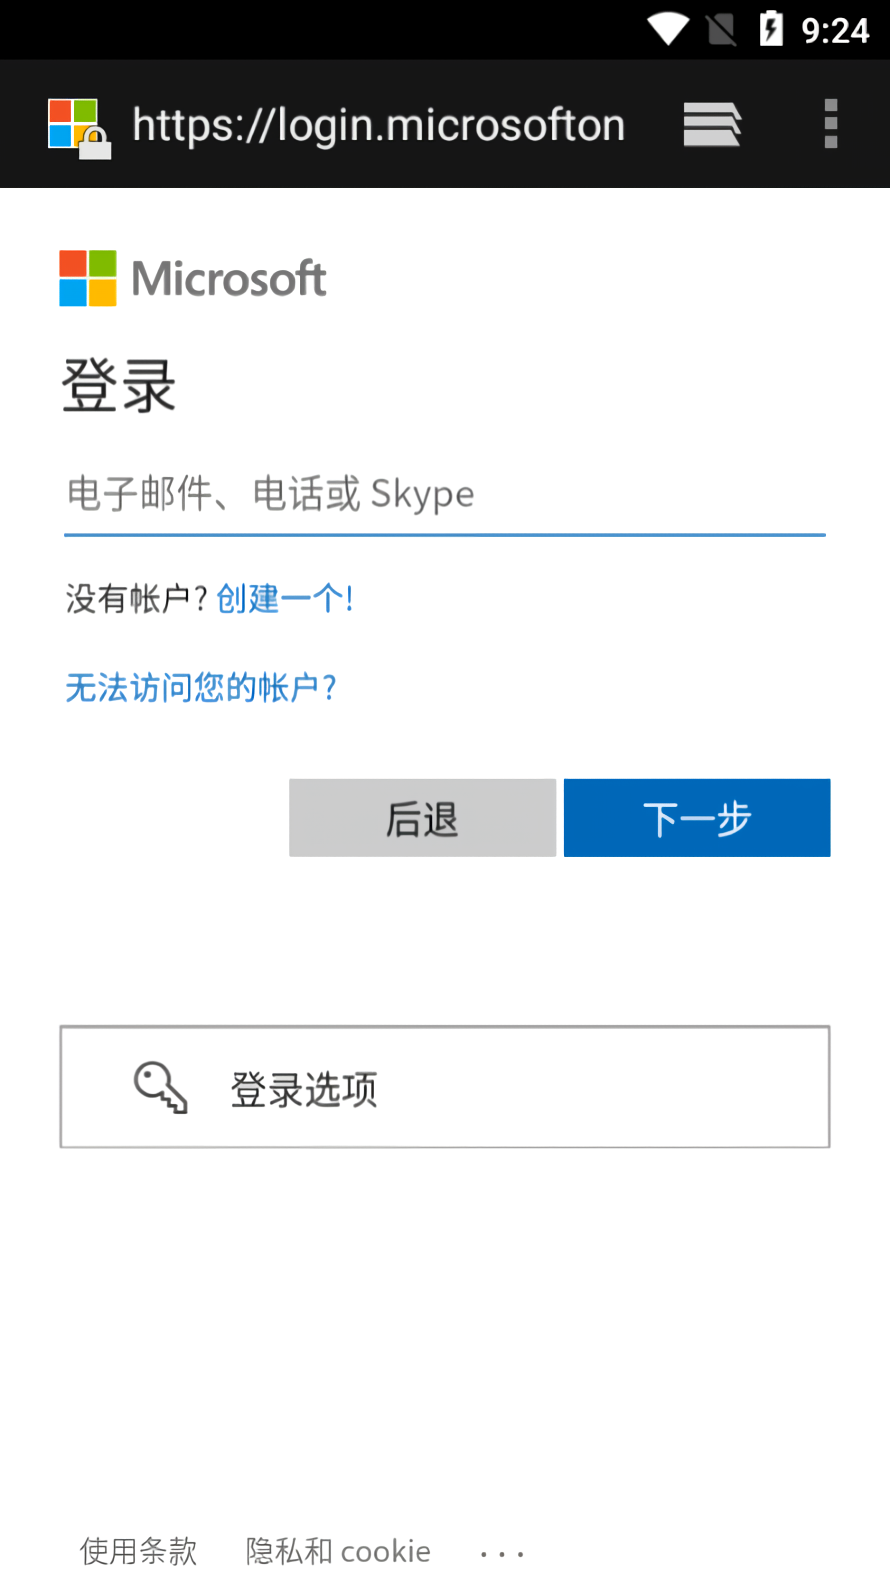Expand the footer ... more options
The height and width of the screenshot is (1582, 890).
pos(502,1551)
